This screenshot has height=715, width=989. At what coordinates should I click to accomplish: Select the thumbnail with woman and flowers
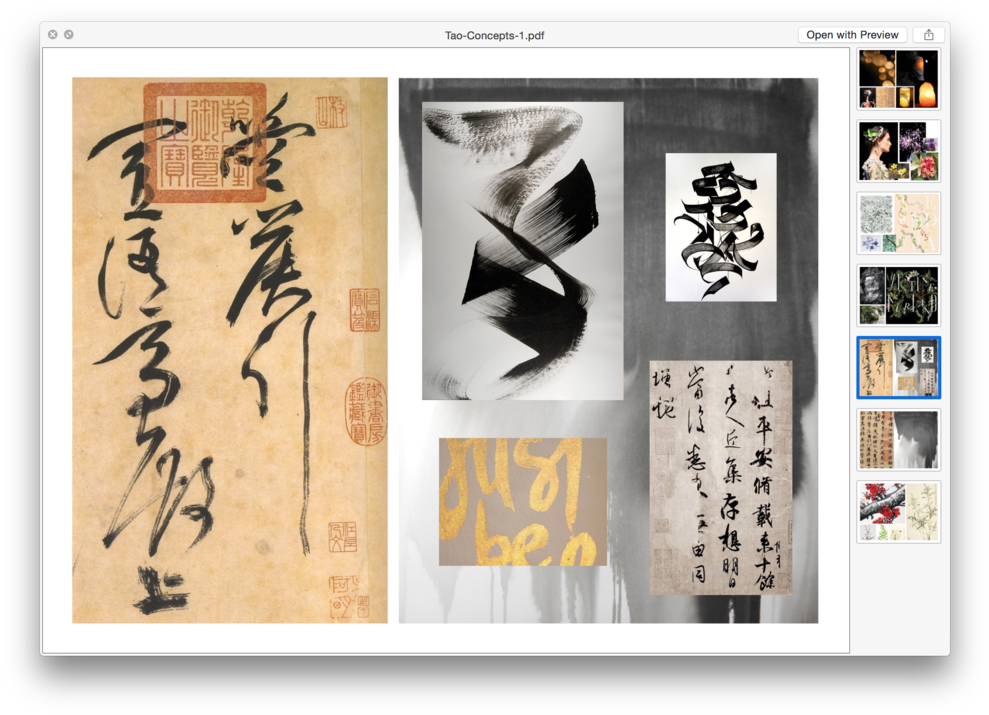tap(898, 151)
